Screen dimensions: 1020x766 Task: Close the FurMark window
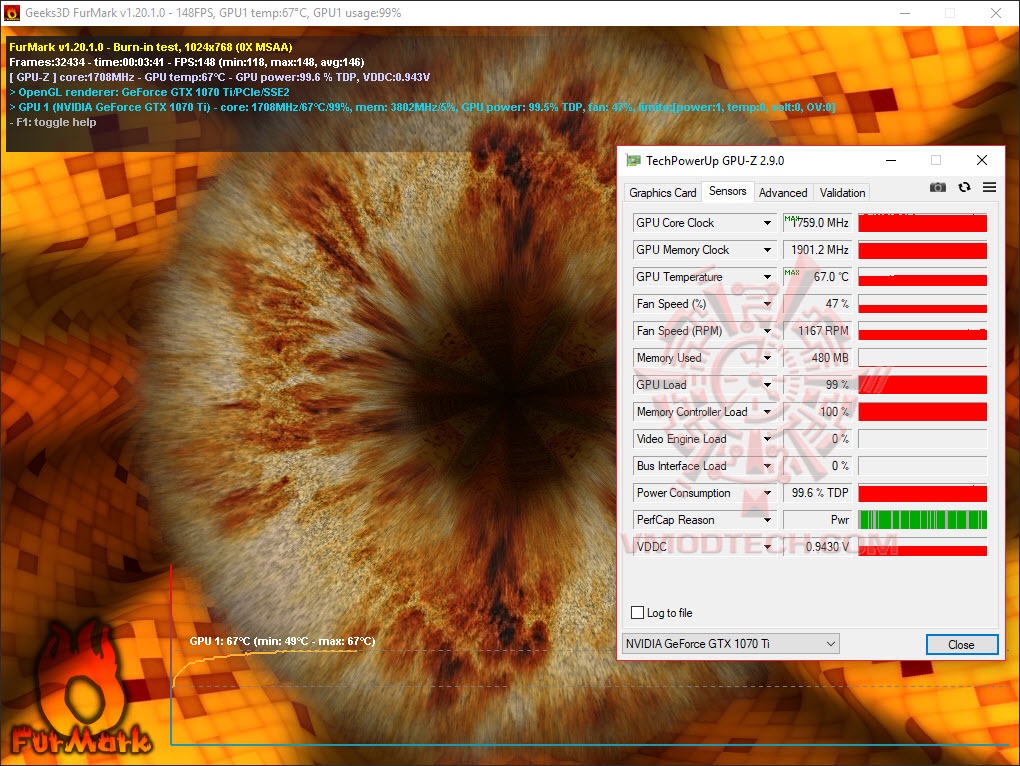point(995,13)
